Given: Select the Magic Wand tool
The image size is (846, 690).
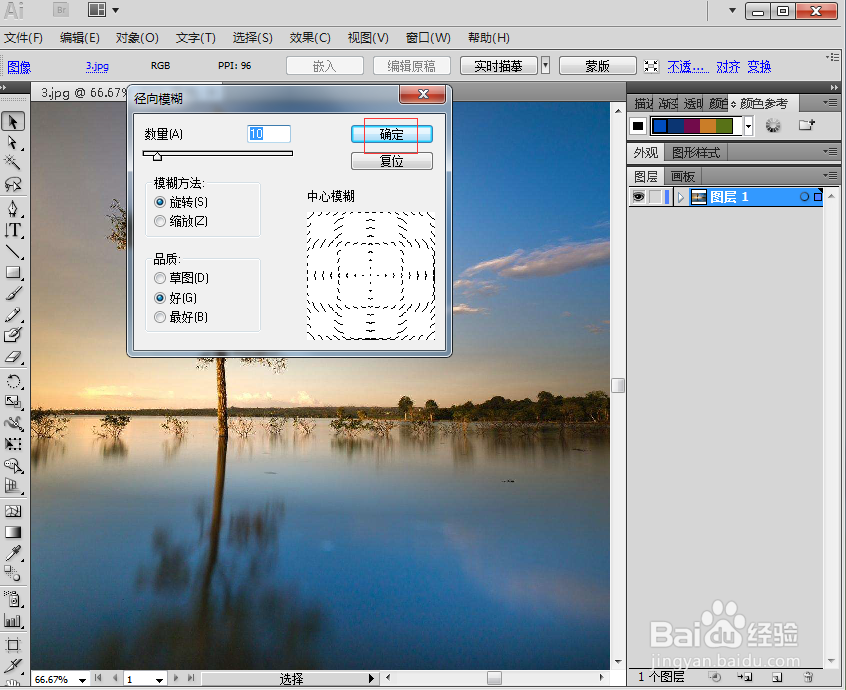Looking at the screenshot, I should pyautogui.click(x=12, y=162).
